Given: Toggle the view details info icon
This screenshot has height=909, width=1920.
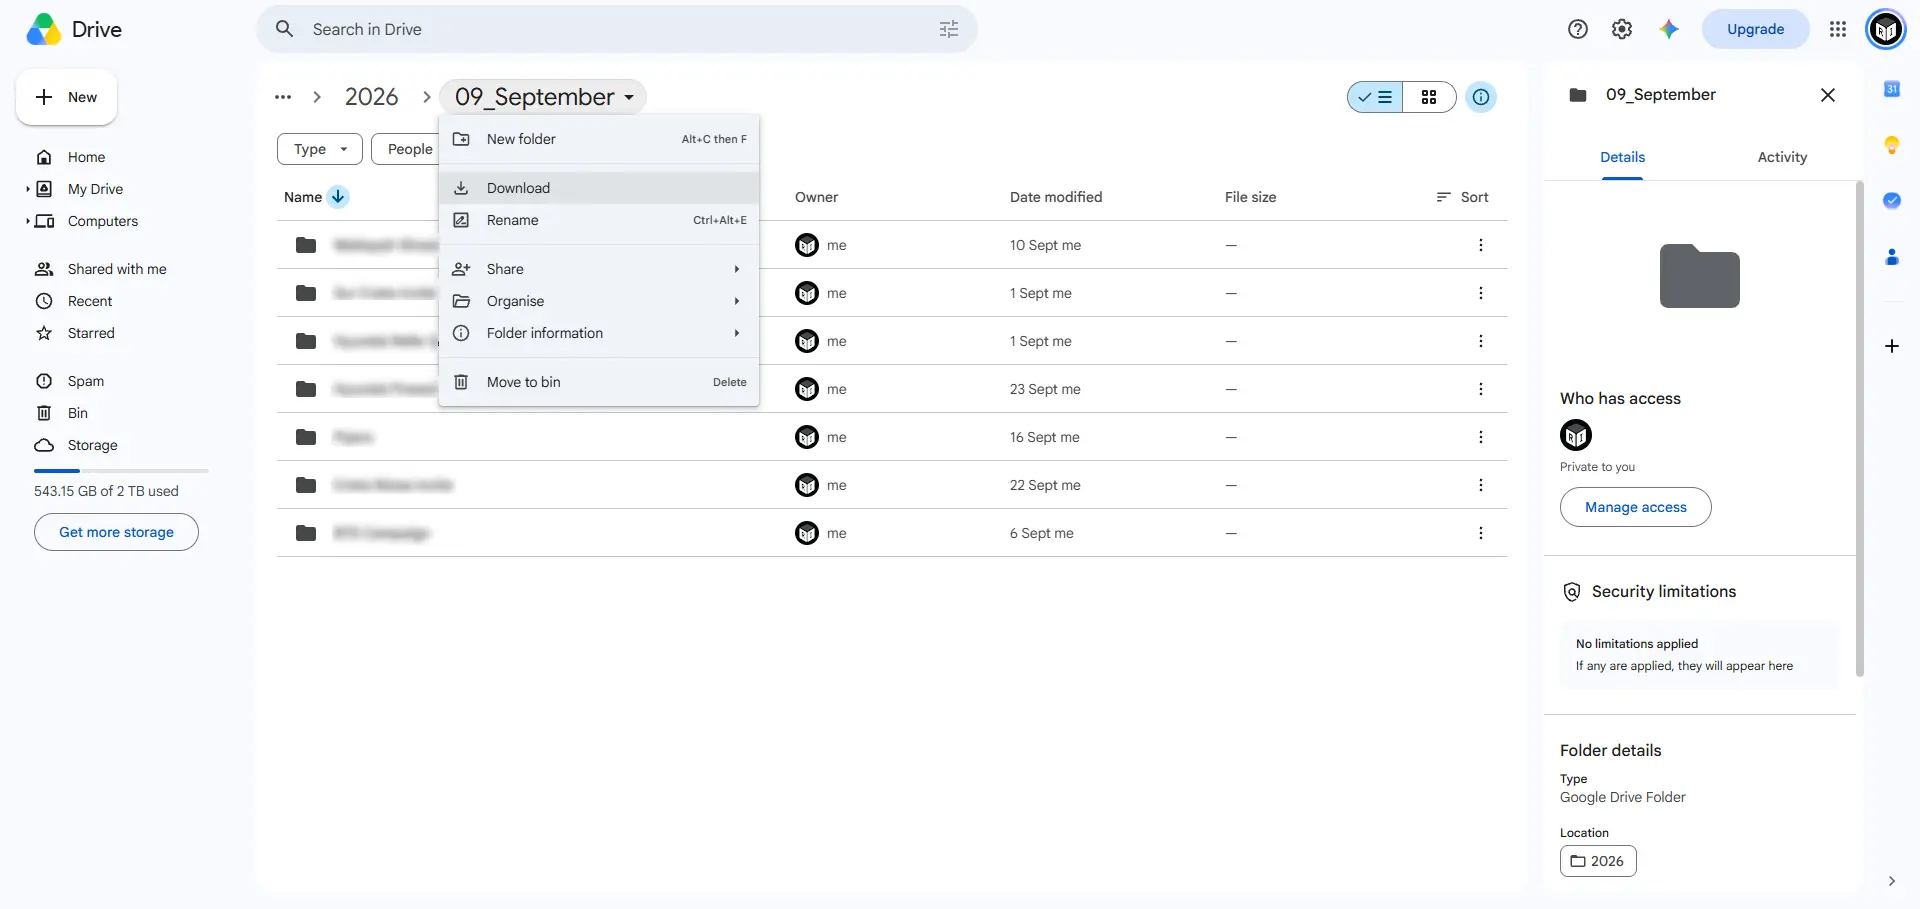Looking at the screenshot, I should [1481, 97].
